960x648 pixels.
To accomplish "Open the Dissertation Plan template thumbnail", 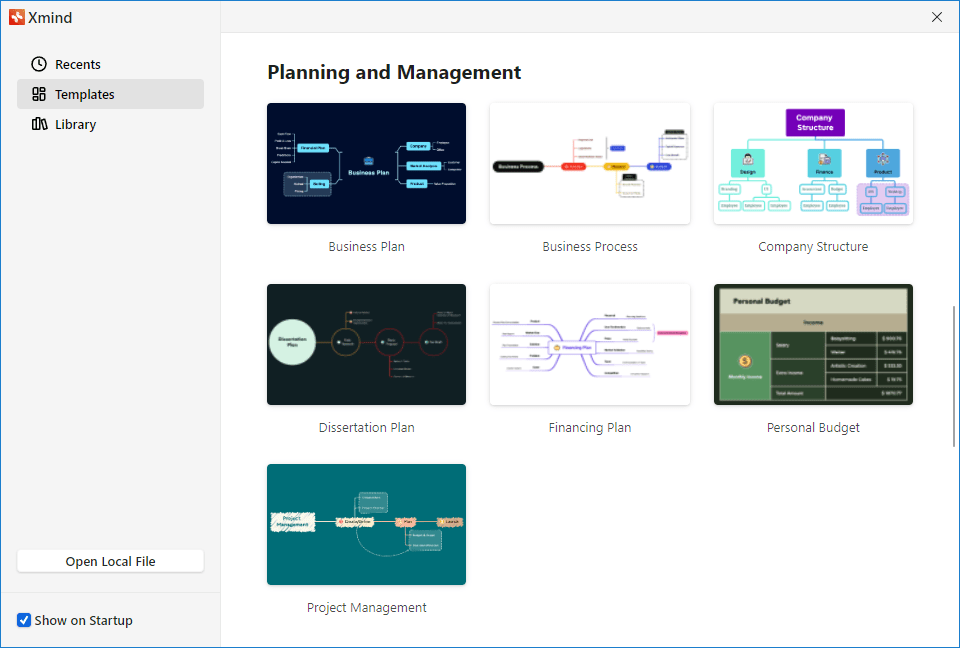I will click(x=366, y=344).
